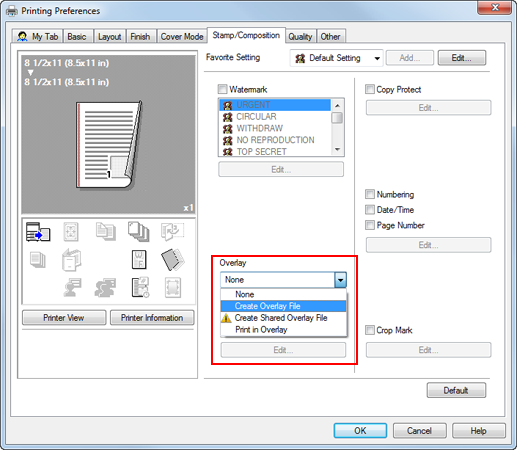Click the printer icon in the title bar
The width and height of the screenshot is (517, 450).
click(12, 11)
